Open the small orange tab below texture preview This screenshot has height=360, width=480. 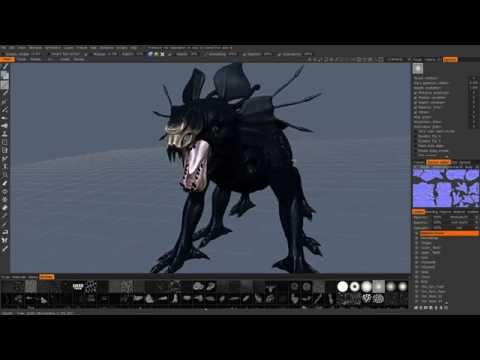418,212
